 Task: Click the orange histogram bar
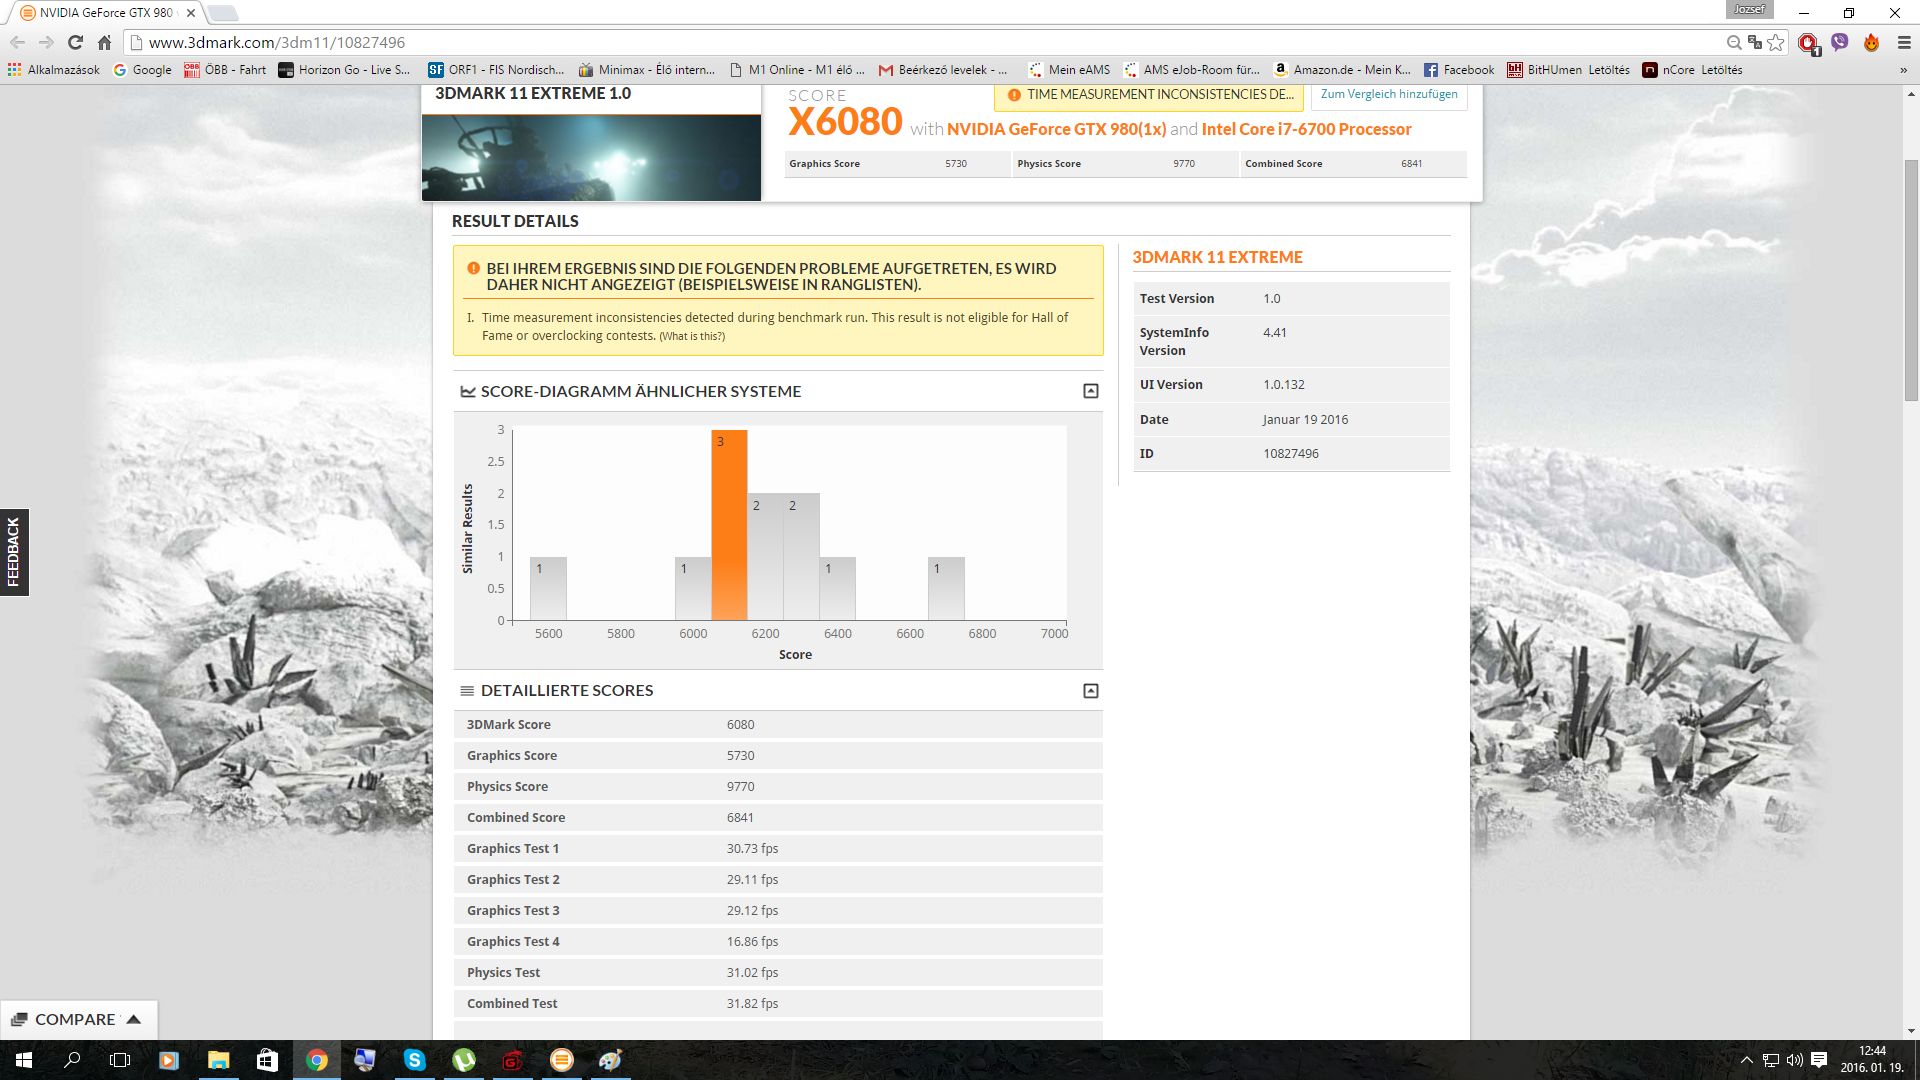point(729,525)
